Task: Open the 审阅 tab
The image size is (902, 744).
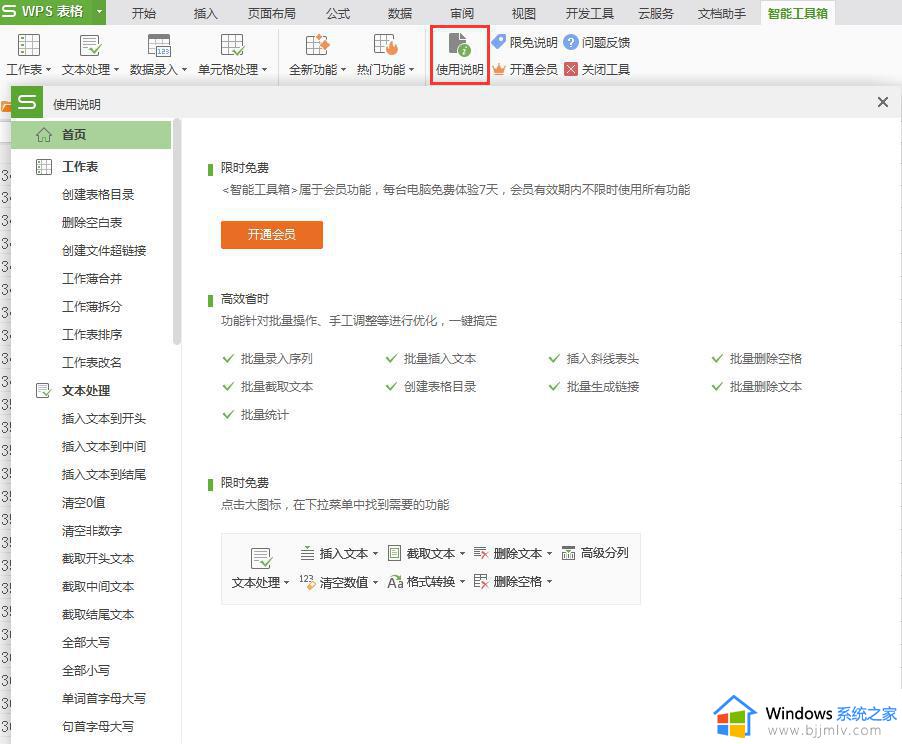Action: point(462,13)
